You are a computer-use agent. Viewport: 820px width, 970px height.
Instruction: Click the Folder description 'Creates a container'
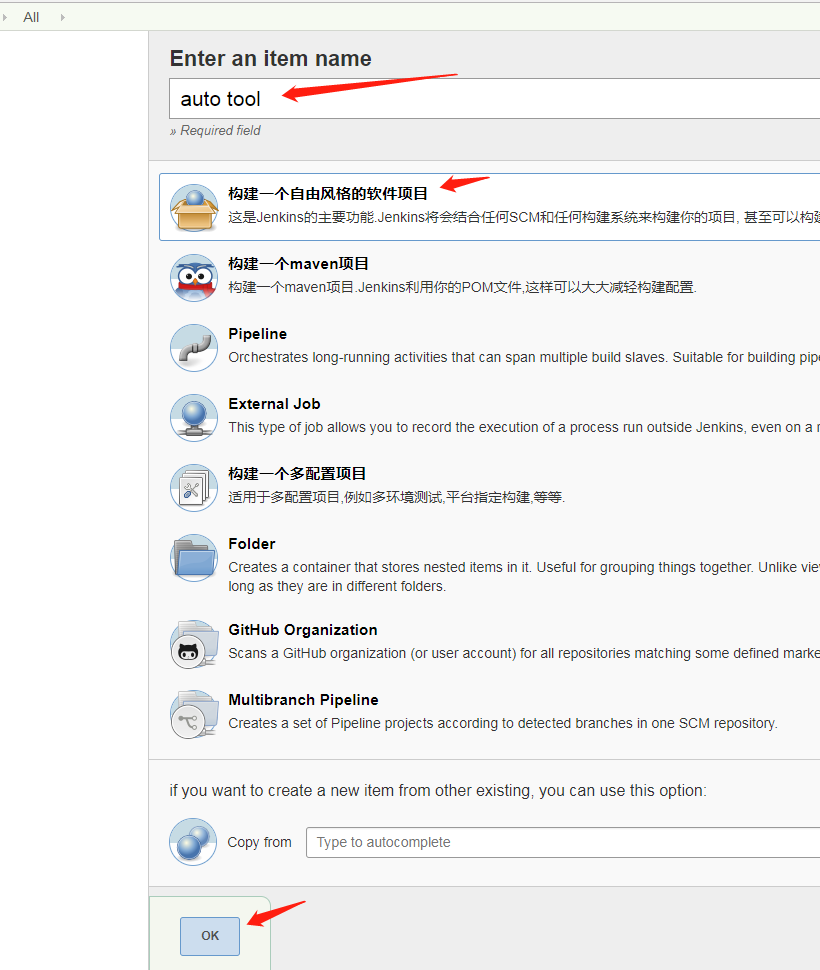click(x=524, y=577)
